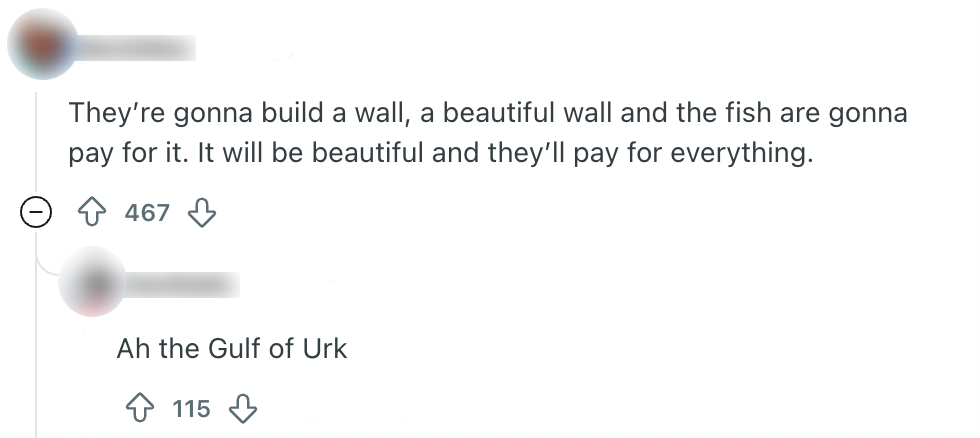
Task: Click the second line starting "pay for it"
Action: click(437, 157)
